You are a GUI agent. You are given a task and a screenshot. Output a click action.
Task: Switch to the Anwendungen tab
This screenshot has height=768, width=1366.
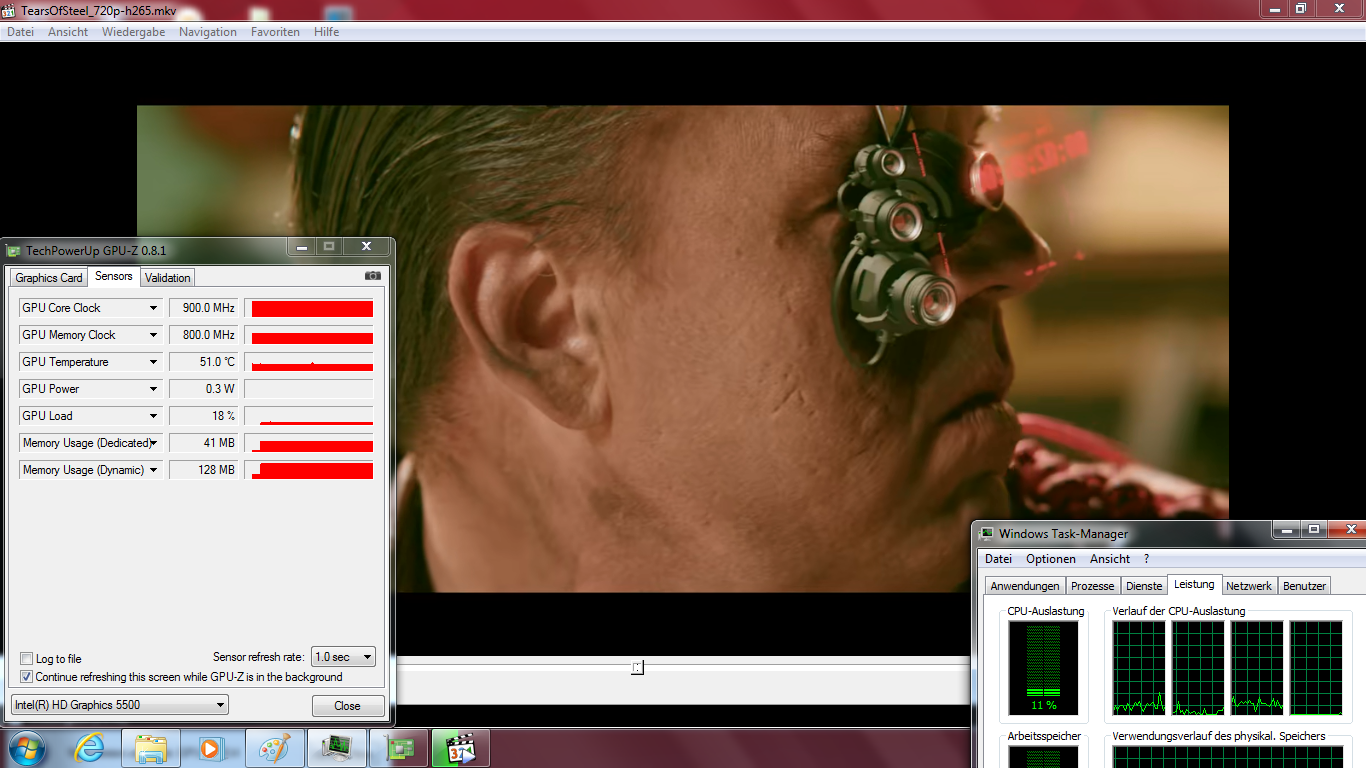(1025, 586)
